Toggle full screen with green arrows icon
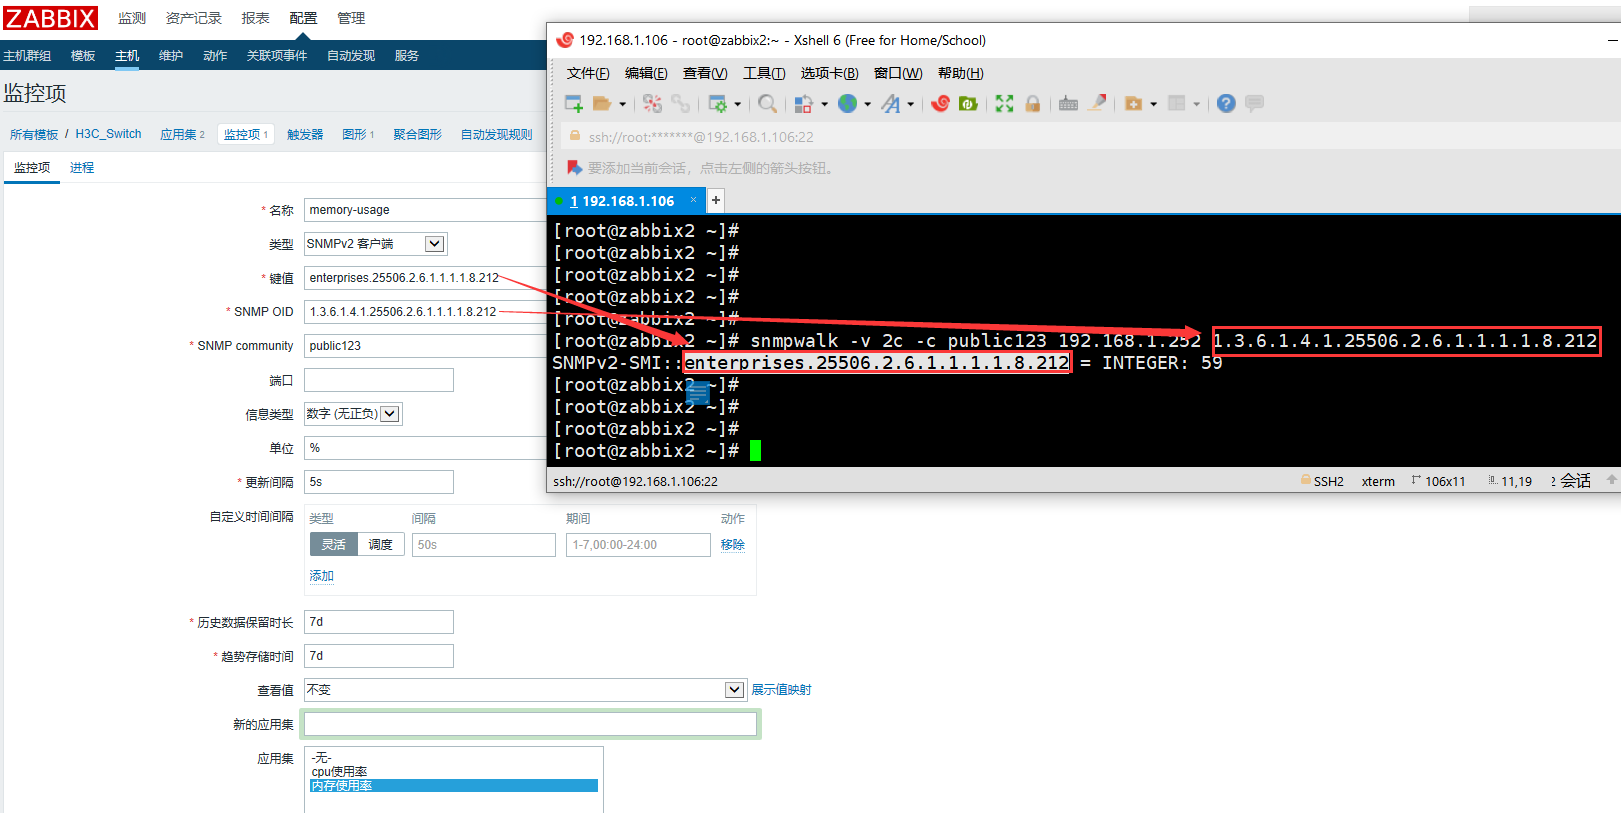 pos(1004,103)
